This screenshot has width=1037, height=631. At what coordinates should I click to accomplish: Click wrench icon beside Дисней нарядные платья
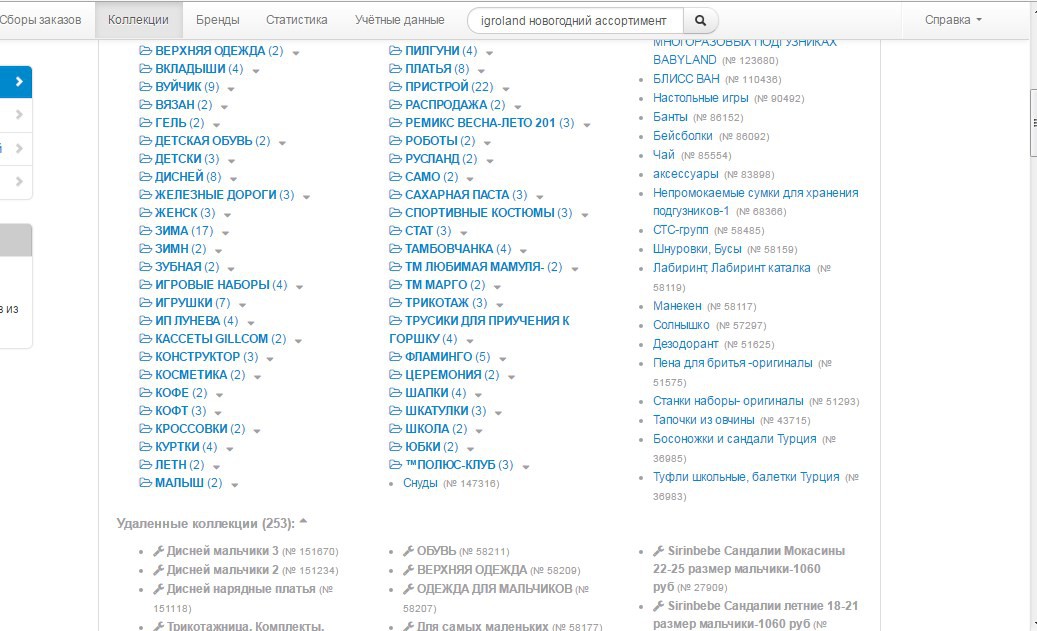point(159,589)
